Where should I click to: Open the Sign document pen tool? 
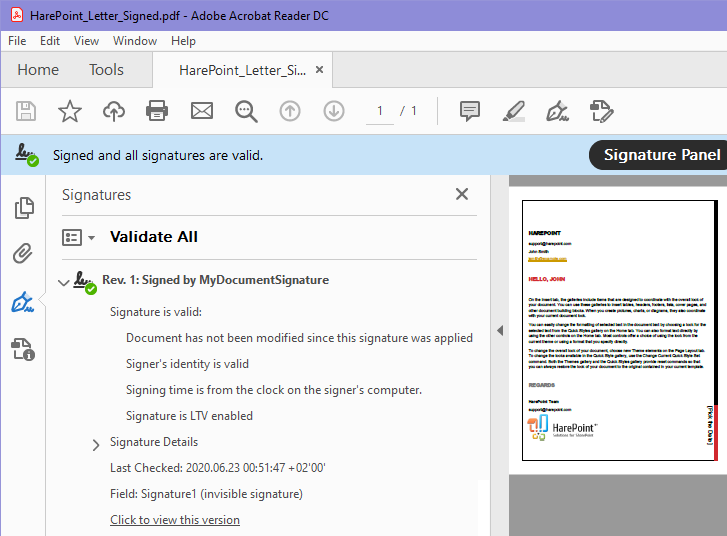pyautogui.click(x=557, y=111)
